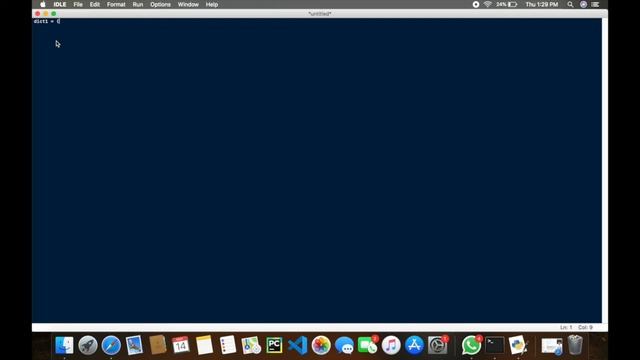The height and width of the screenshot is (360, 640).
Task: Open Finder from the Dock
Action: [x=64, y=345]
